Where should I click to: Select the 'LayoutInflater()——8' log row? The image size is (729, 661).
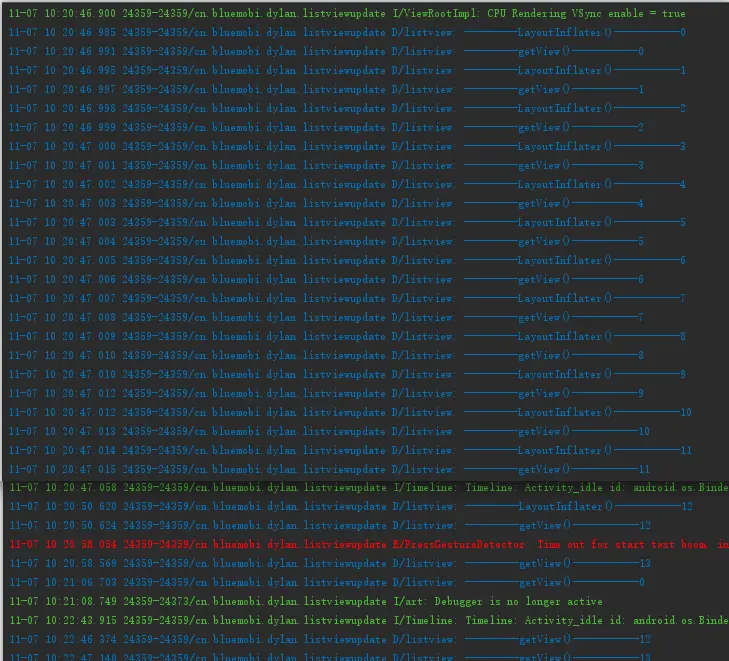347,337
